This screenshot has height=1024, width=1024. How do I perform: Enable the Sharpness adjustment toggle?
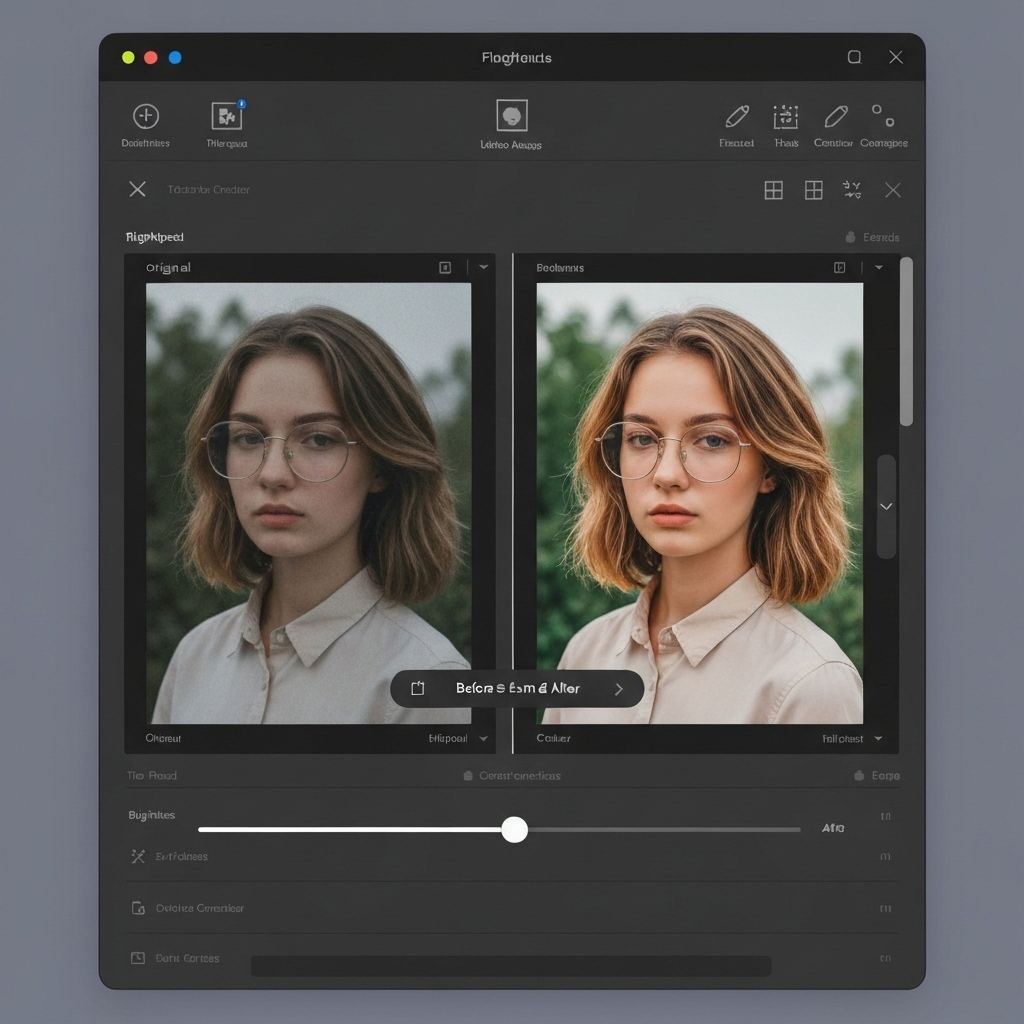[888, 856]
